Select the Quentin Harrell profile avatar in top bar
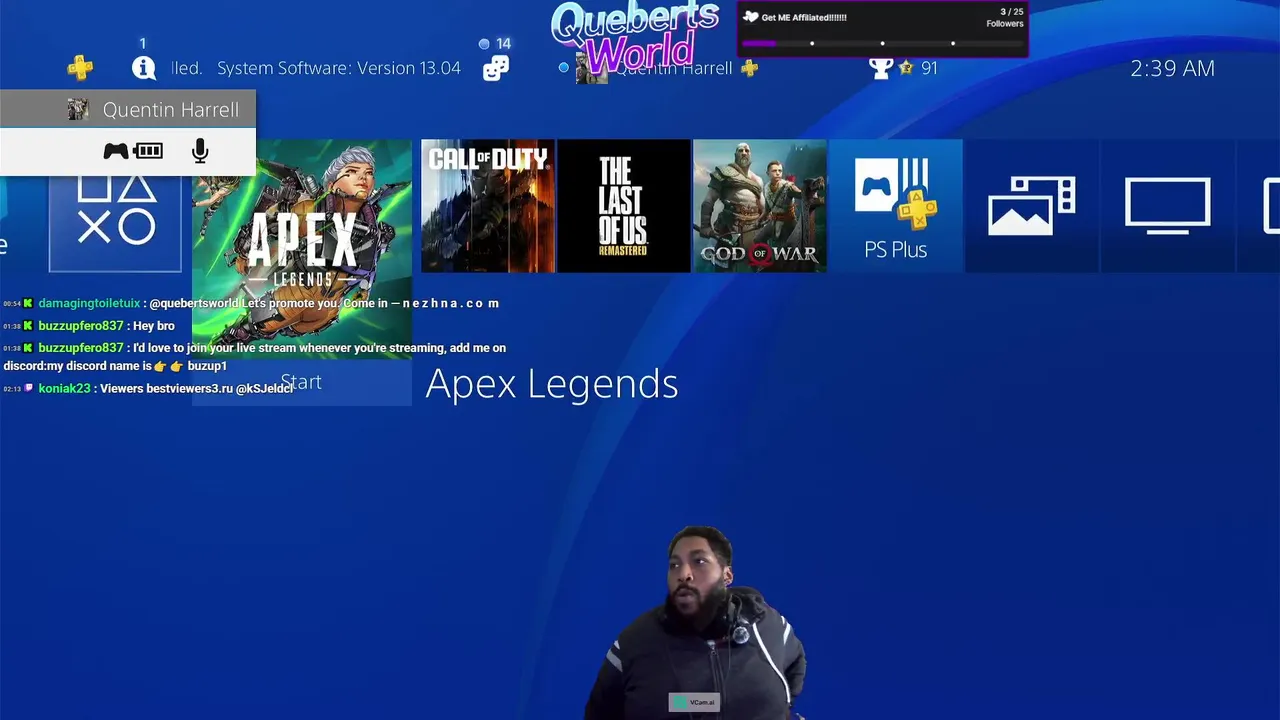Viewport: 1280px width, 720px height. [591, 68]
